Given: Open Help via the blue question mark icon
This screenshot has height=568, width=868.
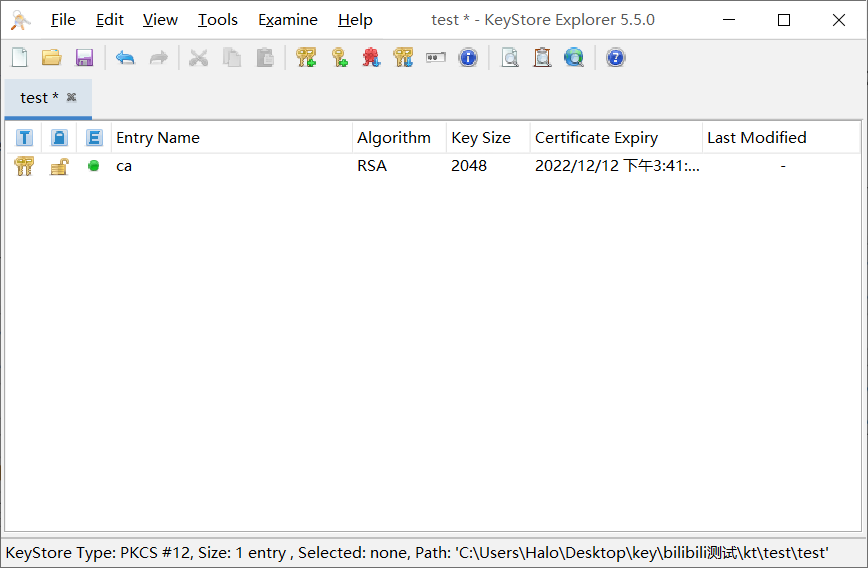Looking at the screenshot, I should [x=616, y=58].
